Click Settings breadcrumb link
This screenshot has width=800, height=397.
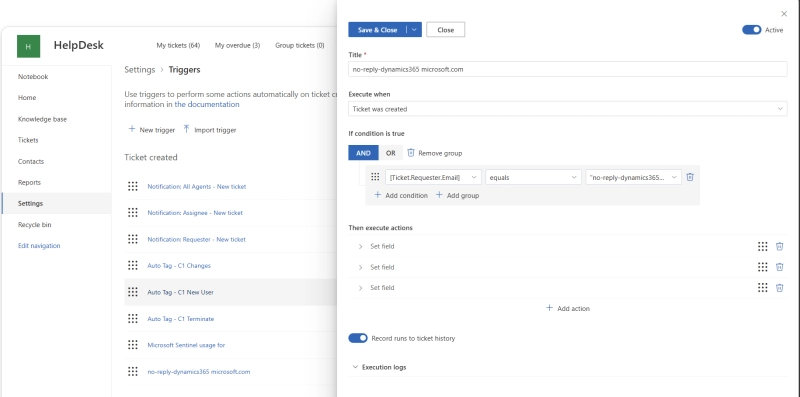pos(140,69)
